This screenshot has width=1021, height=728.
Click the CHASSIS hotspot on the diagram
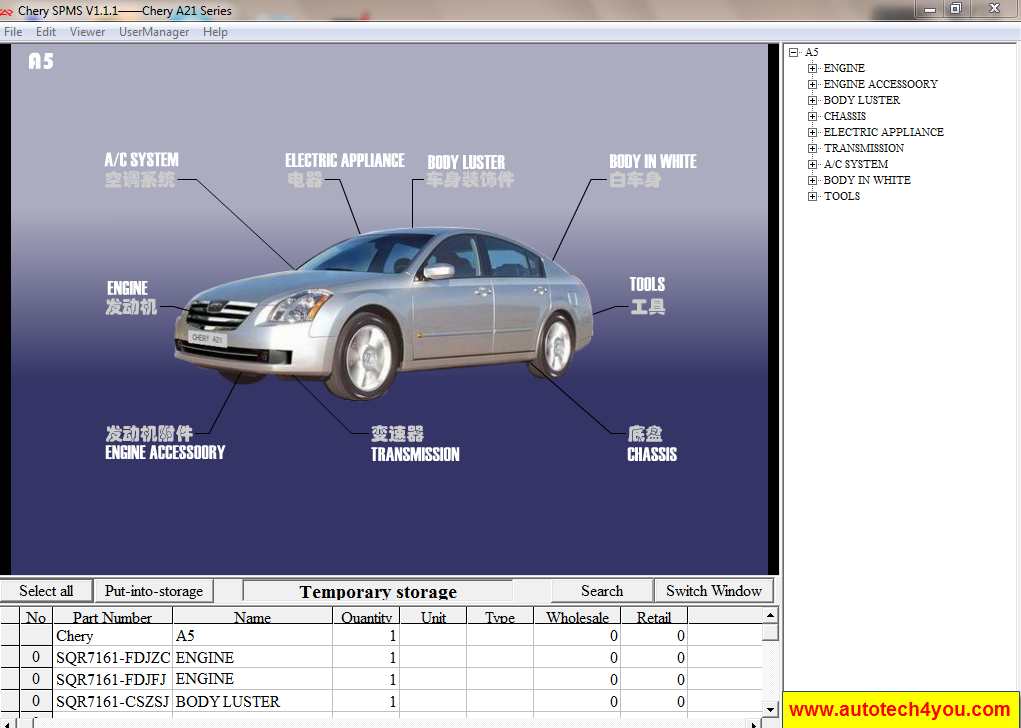(x=651, y=453)
